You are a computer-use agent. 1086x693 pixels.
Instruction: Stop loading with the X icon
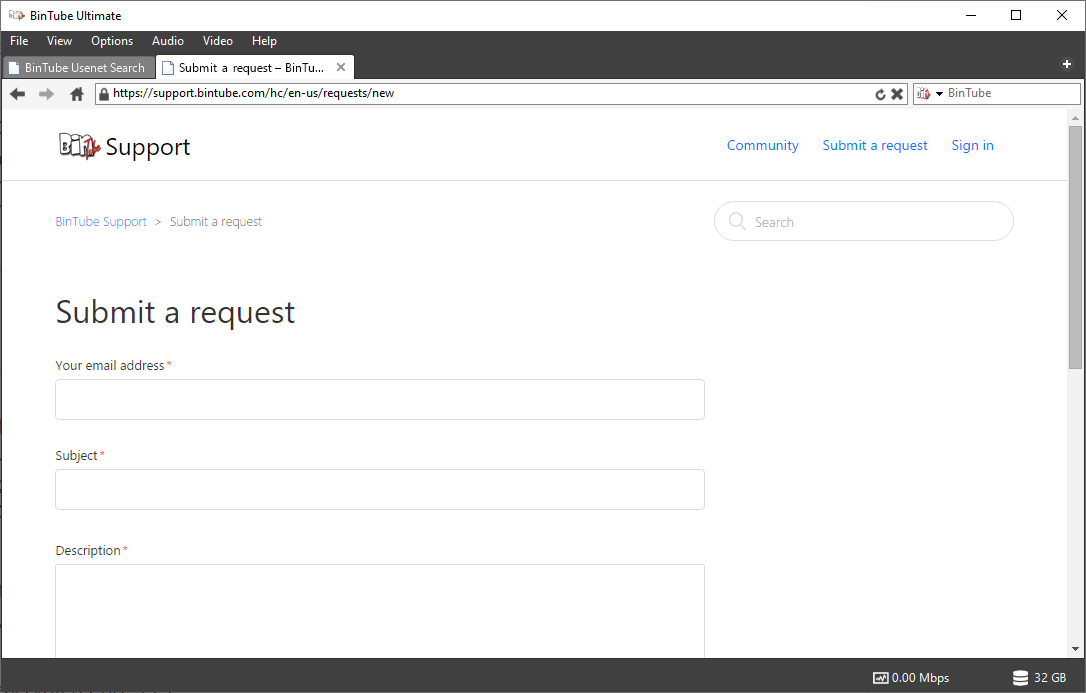[897, 94]
